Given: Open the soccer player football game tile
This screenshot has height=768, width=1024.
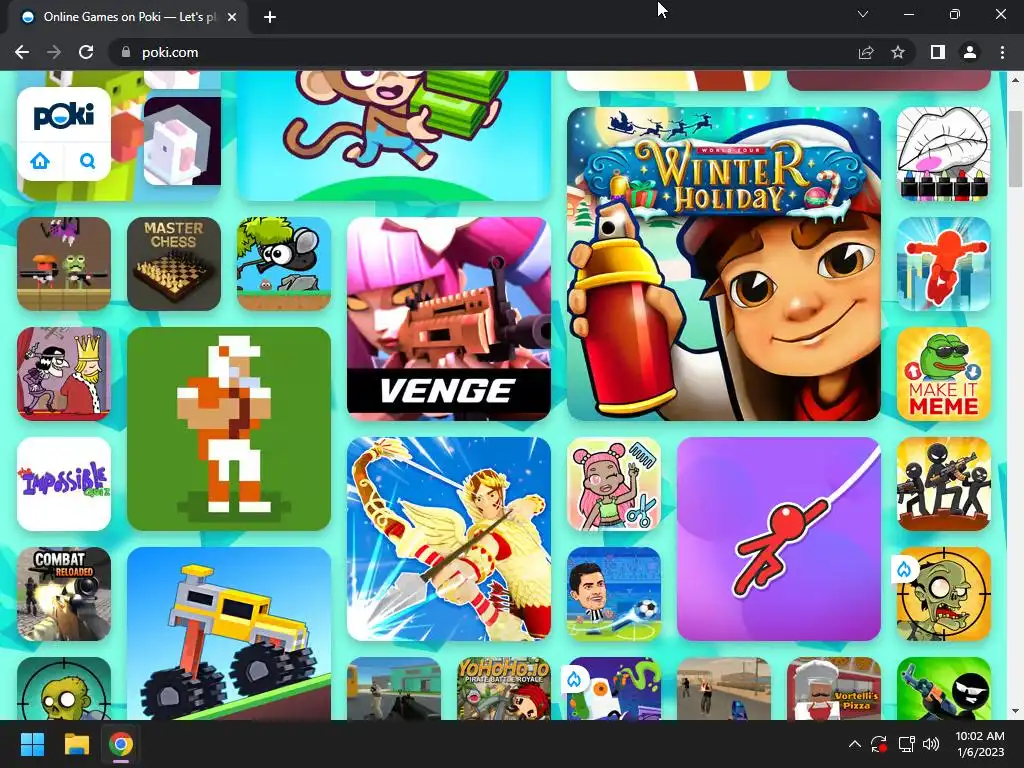Looking at the screenshot, I should point(614,594).
